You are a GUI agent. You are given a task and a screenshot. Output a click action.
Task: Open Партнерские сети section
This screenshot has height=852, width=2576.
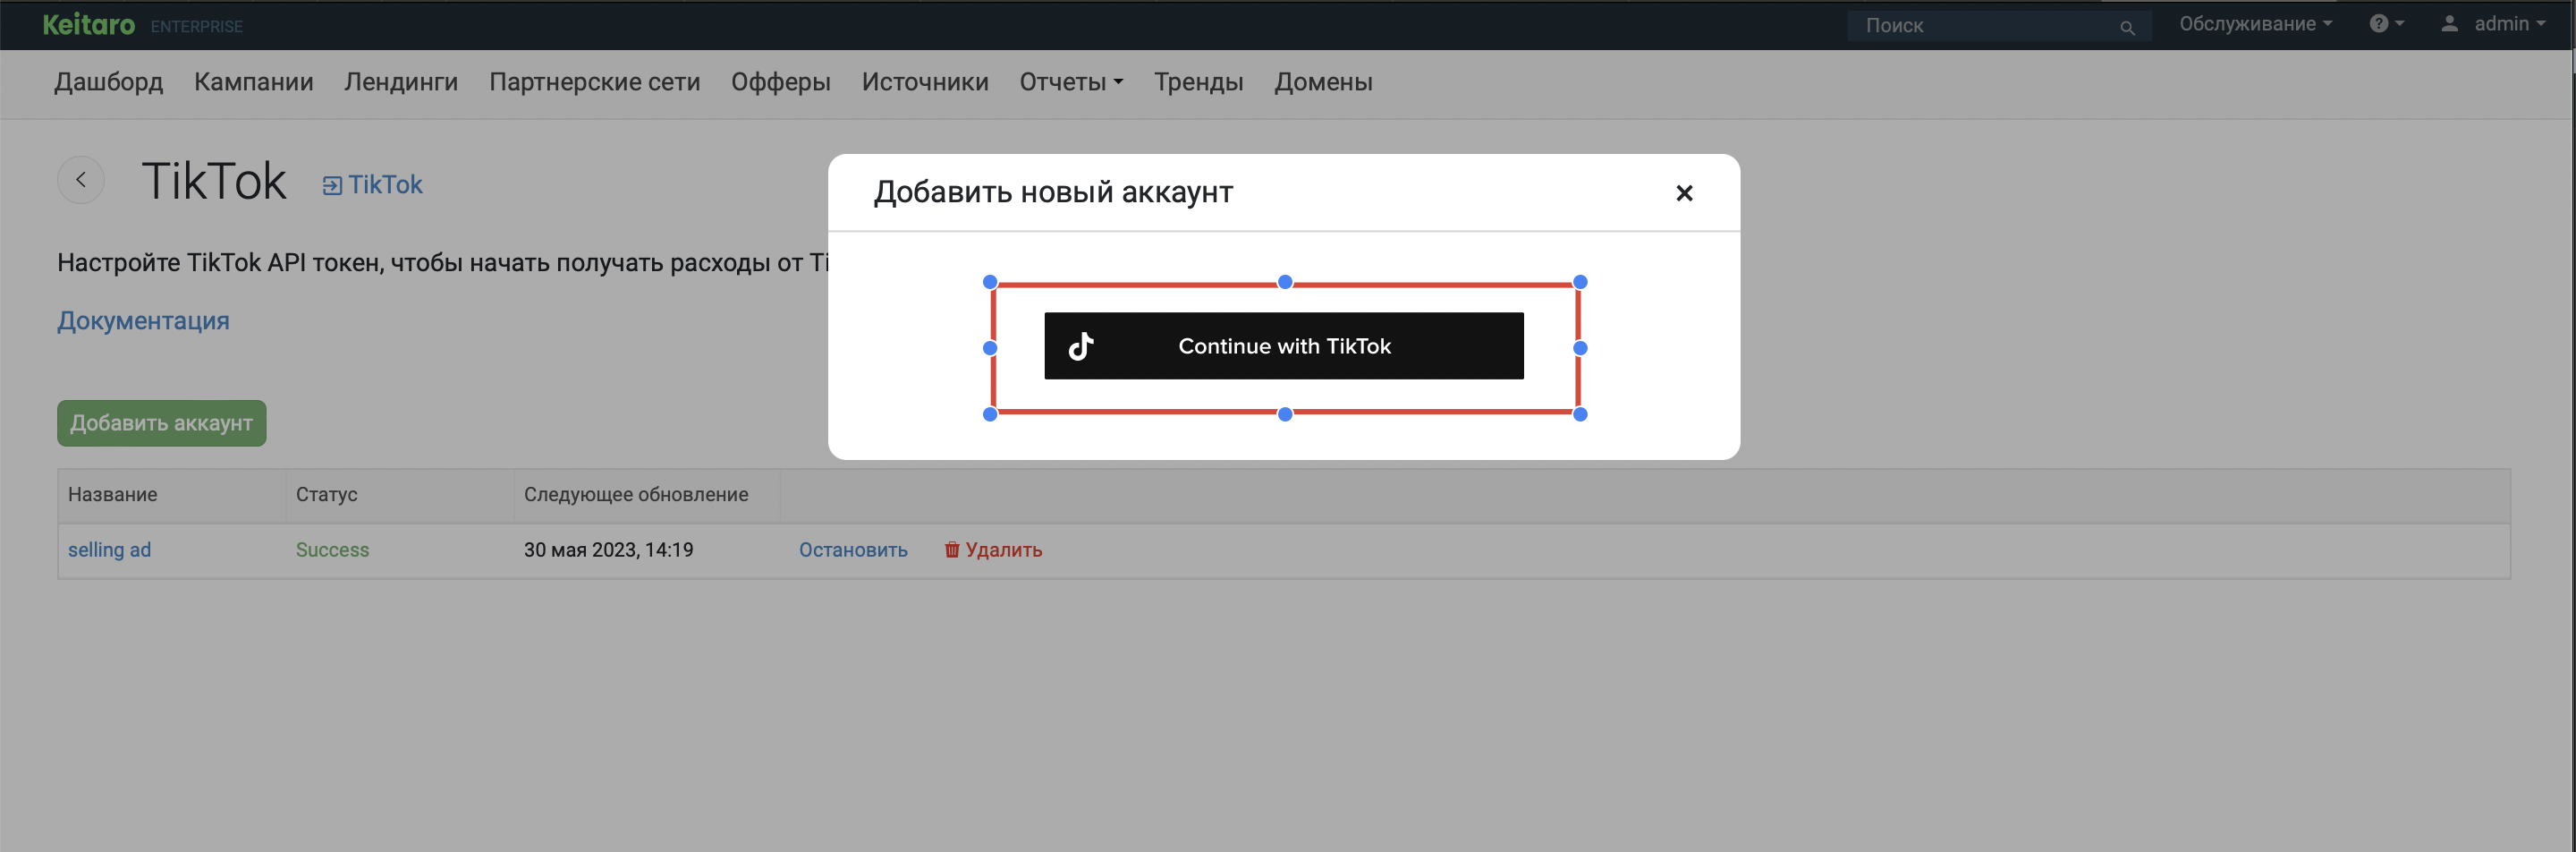pos(595,82)
